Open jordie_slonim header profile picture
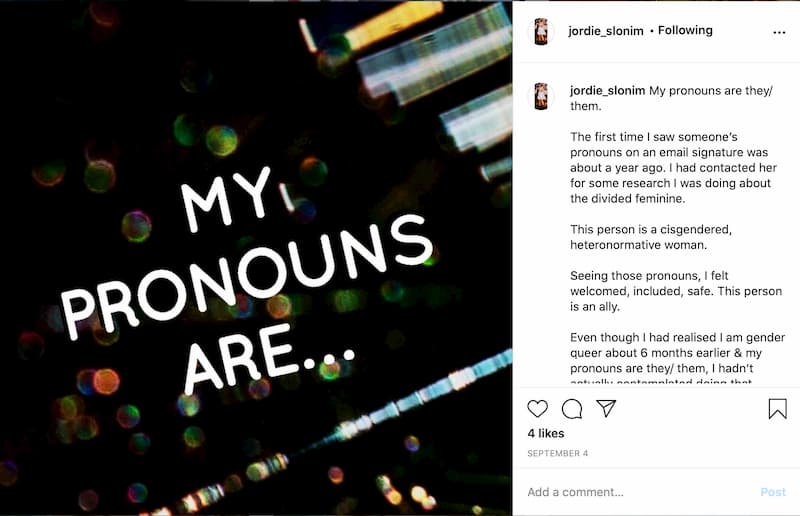Image resolution: width=800 pixels, height=516 pixels. pos(541,32)
